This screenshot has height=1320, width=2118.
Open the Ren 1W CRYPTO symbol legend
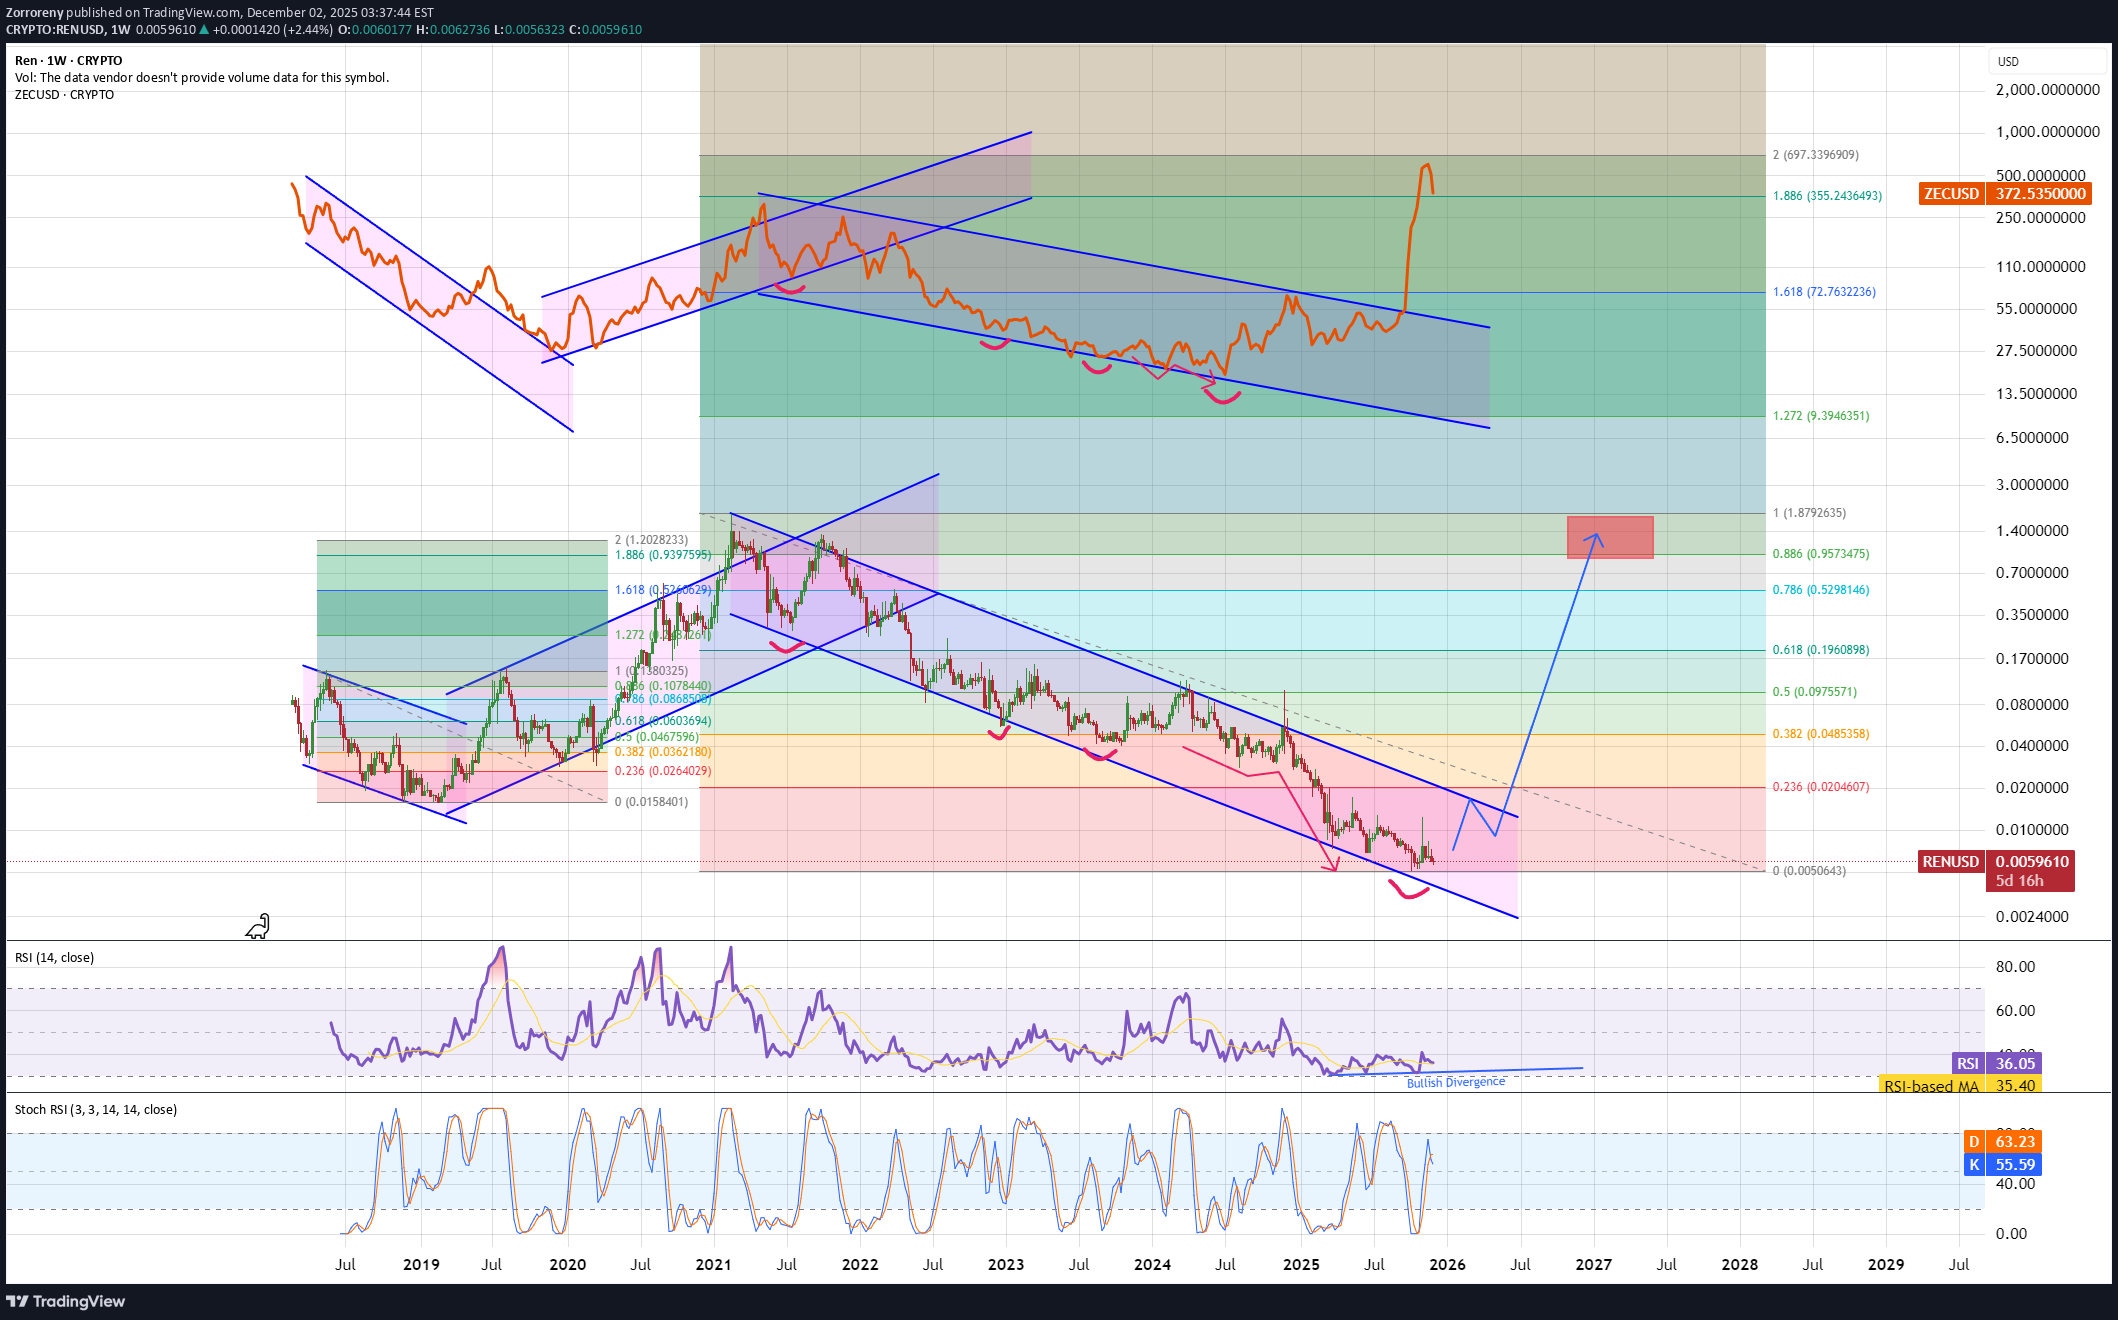click(x=69, y=61)
